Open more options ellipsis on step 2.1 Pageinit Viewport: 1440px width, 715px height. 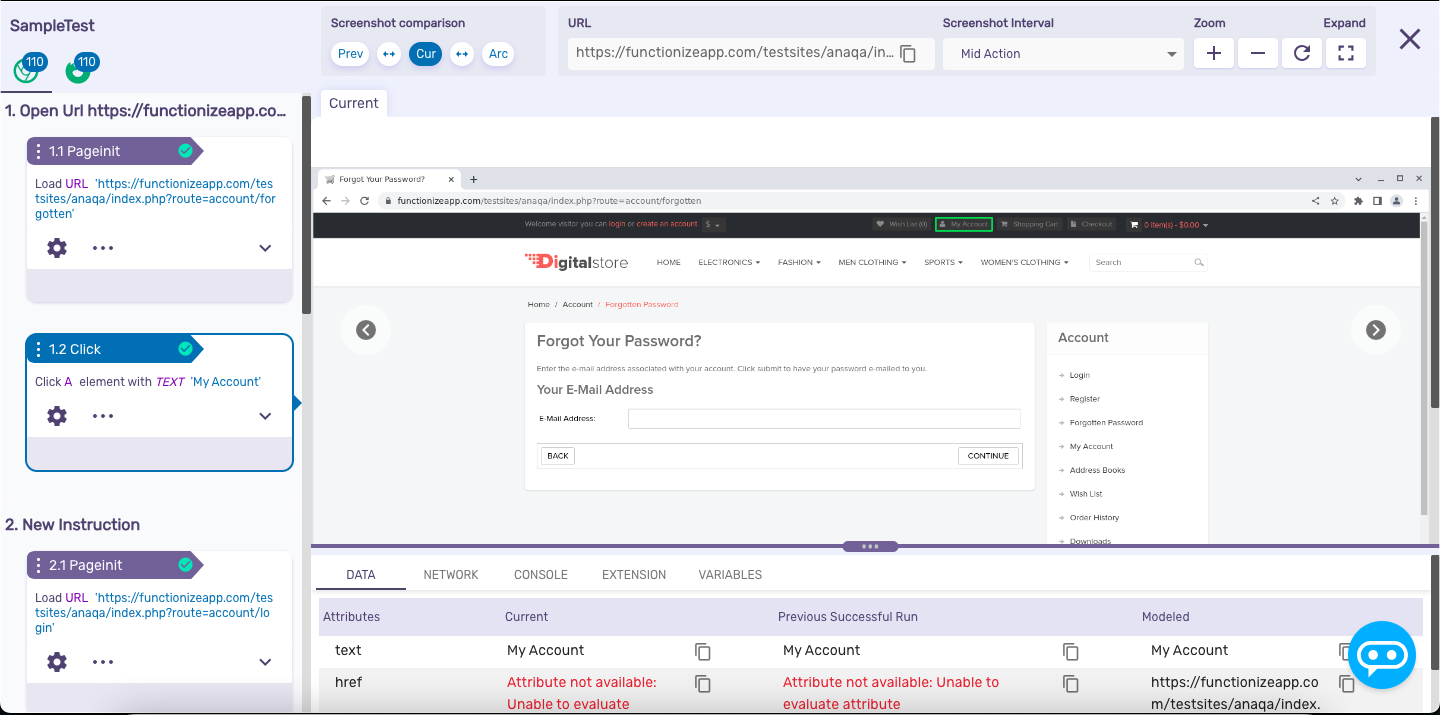pos(103,662)
